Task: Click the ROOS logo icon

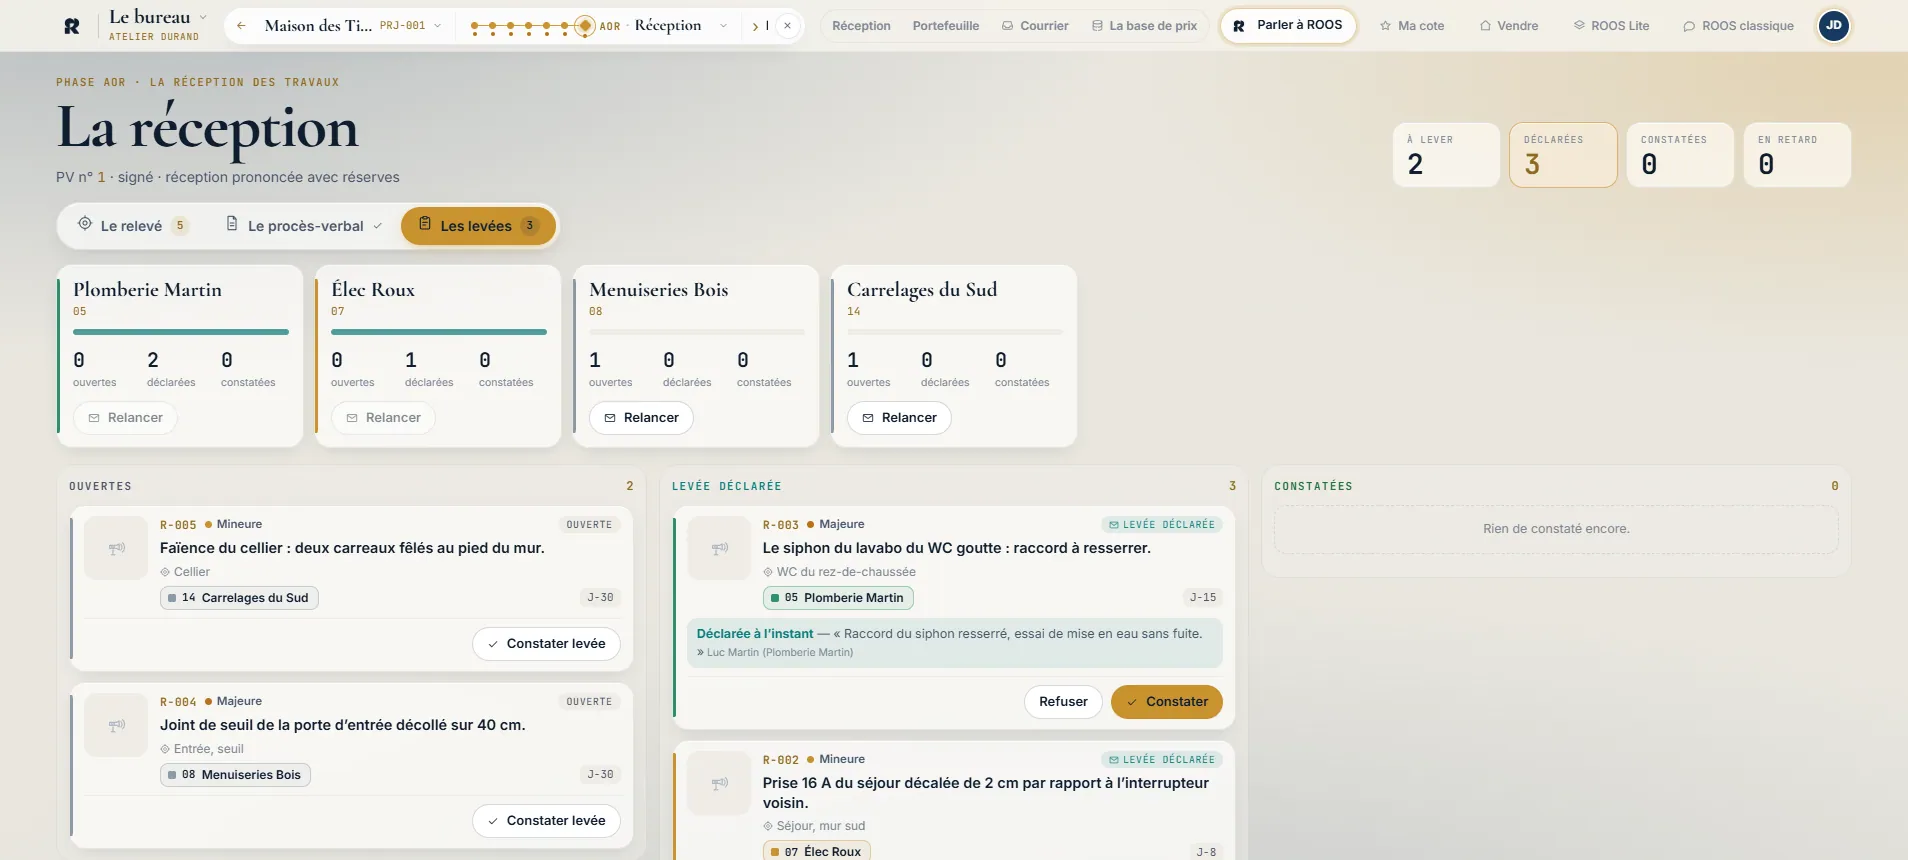Action: click(72, 26)
